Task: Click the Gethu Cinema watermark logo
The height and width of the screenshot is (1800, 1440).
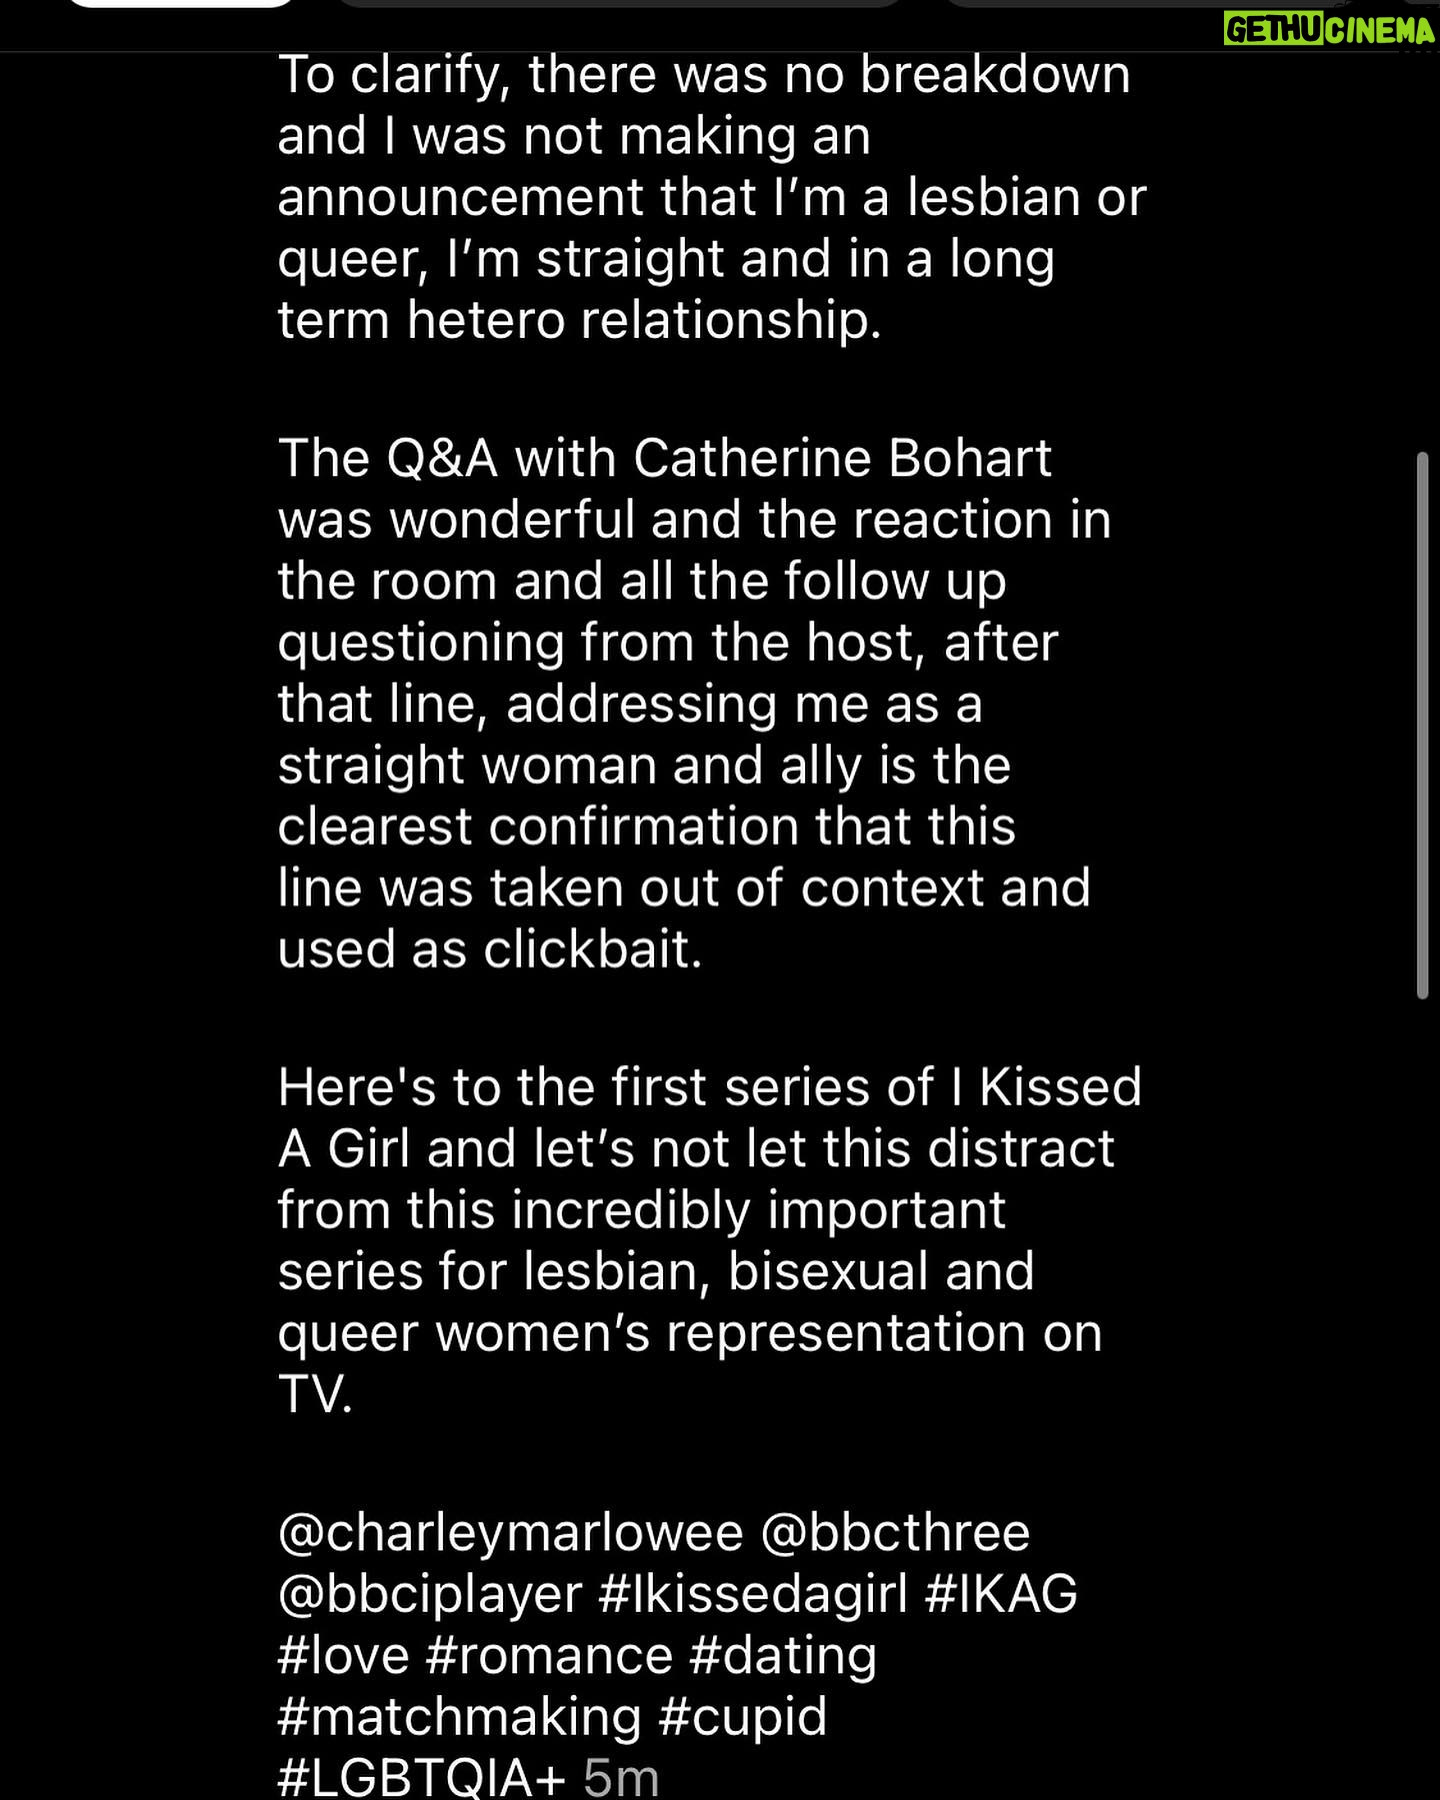Action: pyautogui.click(x=1329, y=30)
